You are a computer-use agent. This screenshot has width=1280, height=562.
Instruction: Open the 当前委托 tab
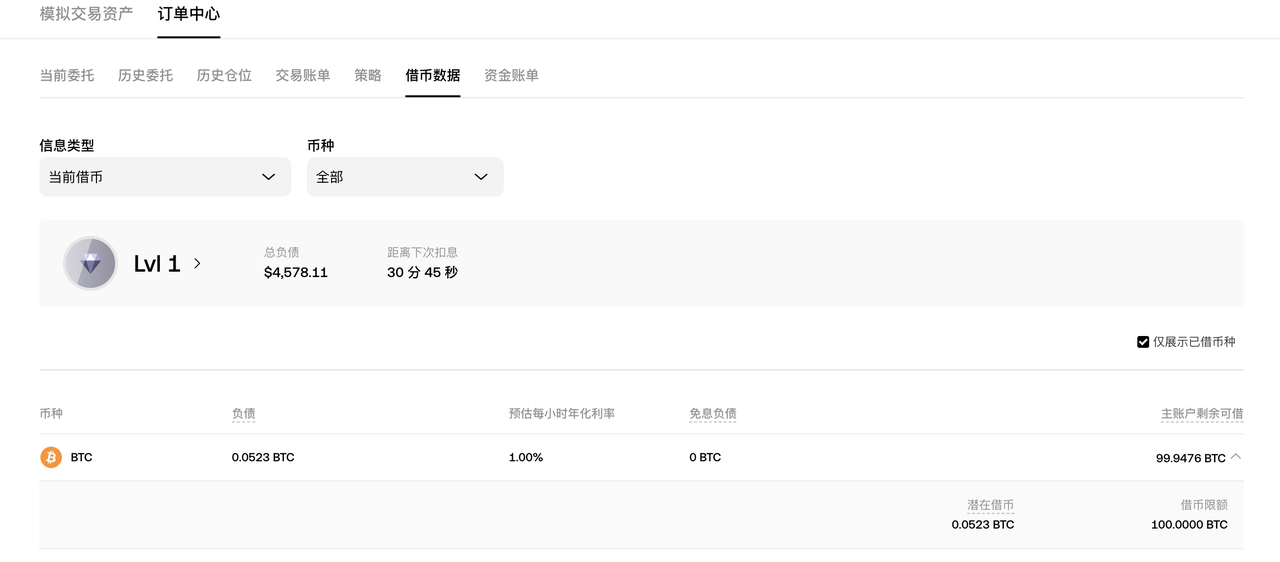point(67,75)
